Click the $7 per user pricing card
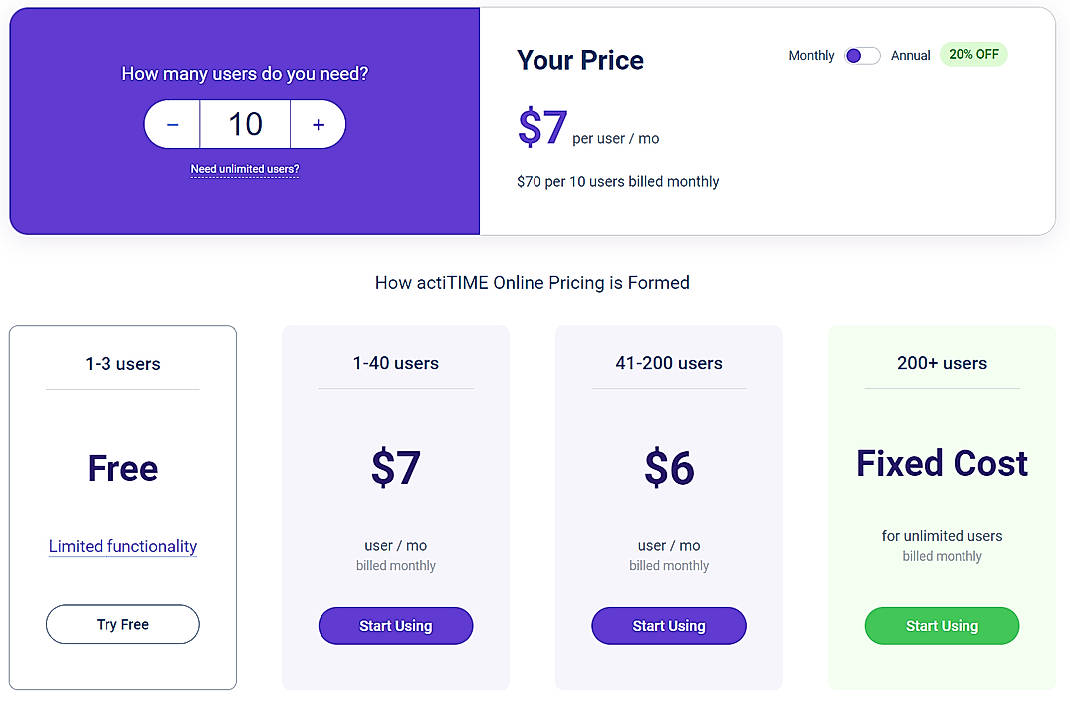Viewport: 1070px width, 702px height. point(395,468)
